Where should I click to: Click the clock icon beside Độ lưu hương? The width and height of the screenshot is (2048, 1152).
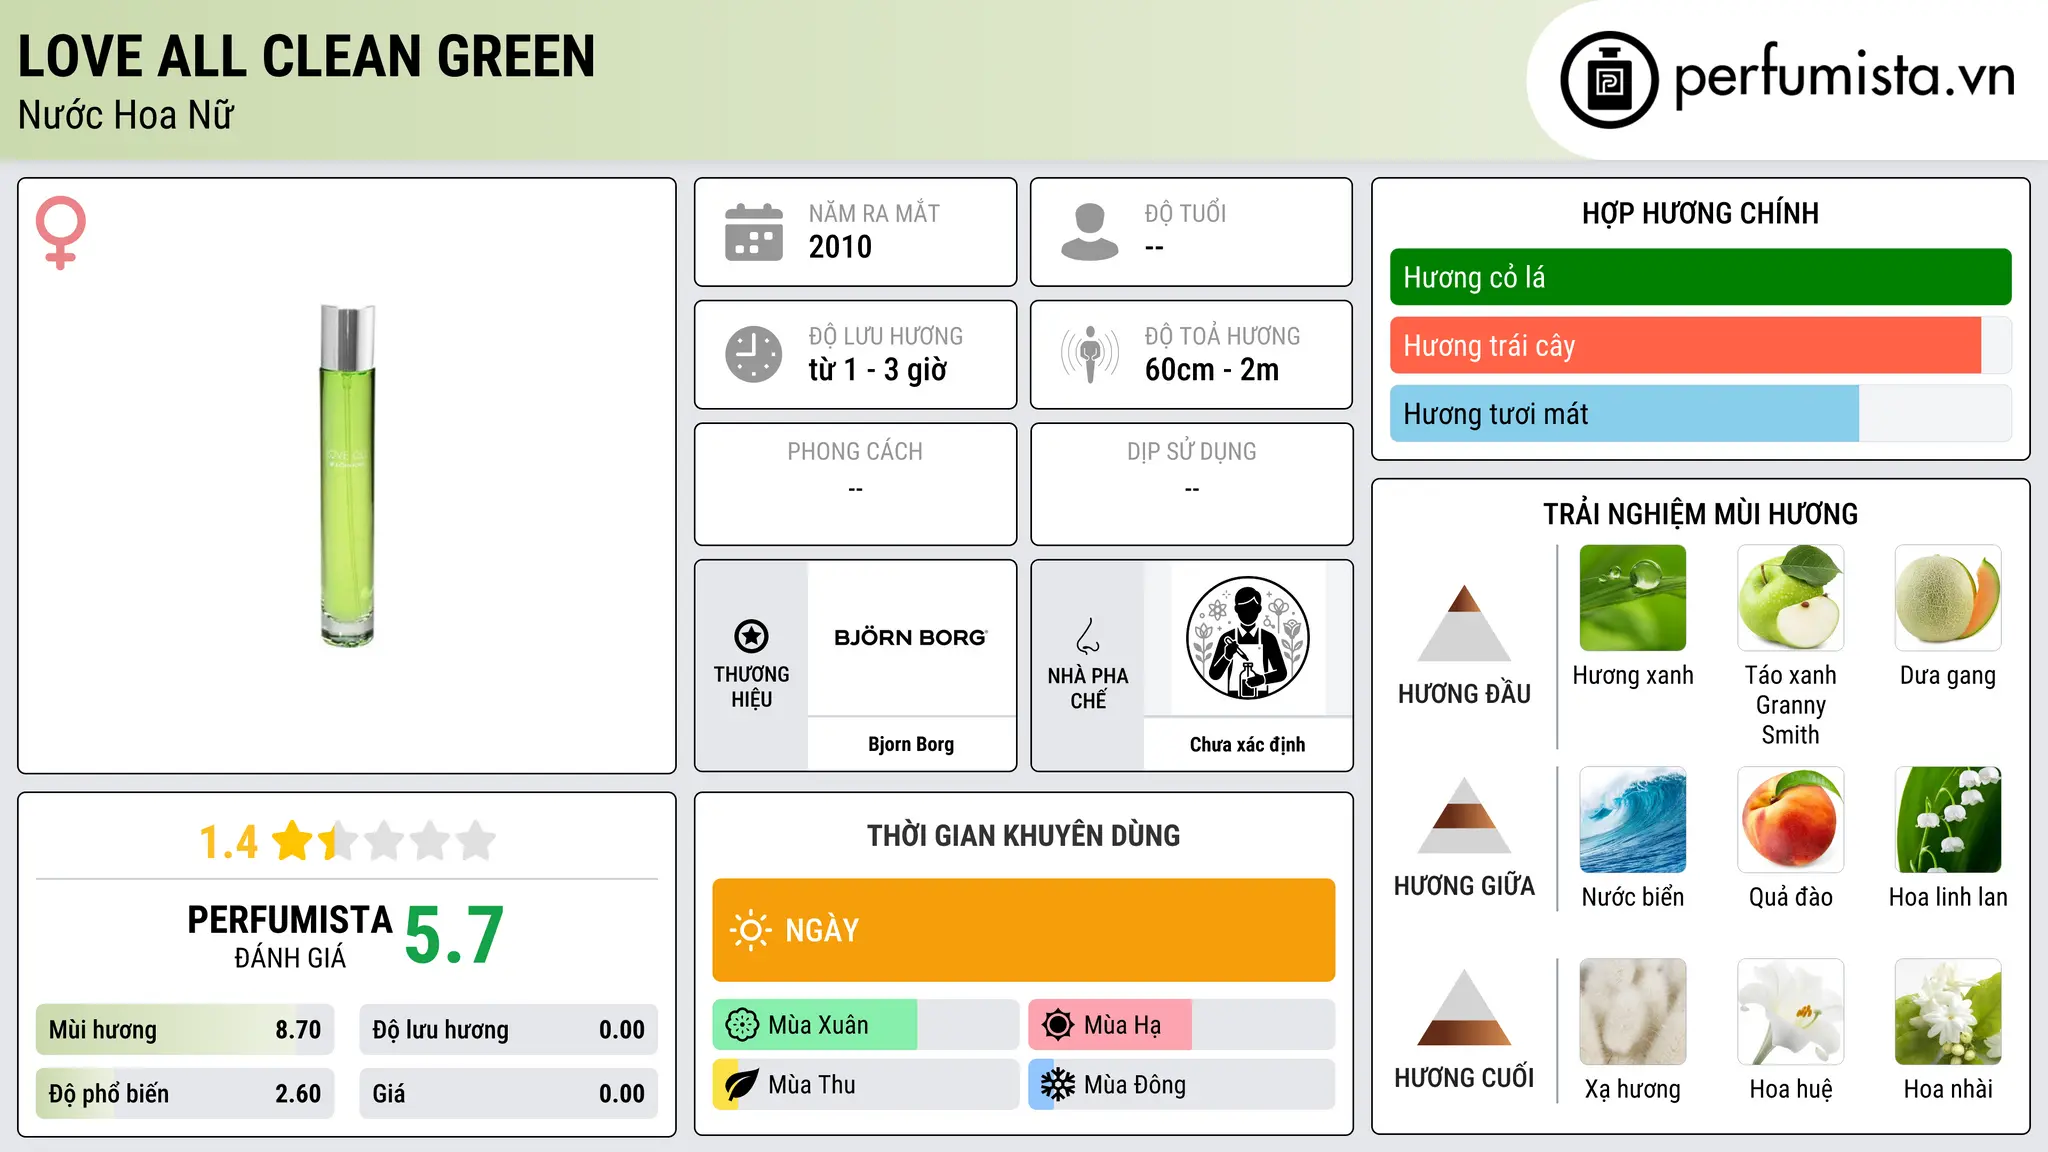click(754, 354)
